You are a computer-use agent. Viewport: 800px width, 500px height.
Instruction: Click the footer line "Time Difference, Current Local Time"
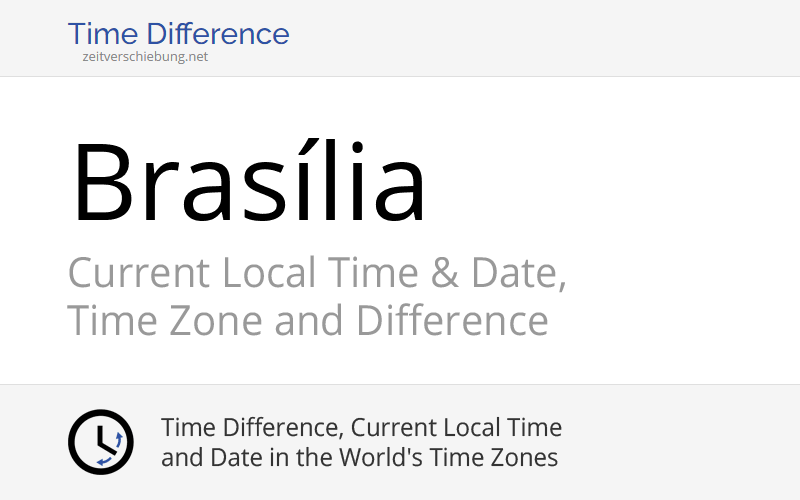coord(361,428)
